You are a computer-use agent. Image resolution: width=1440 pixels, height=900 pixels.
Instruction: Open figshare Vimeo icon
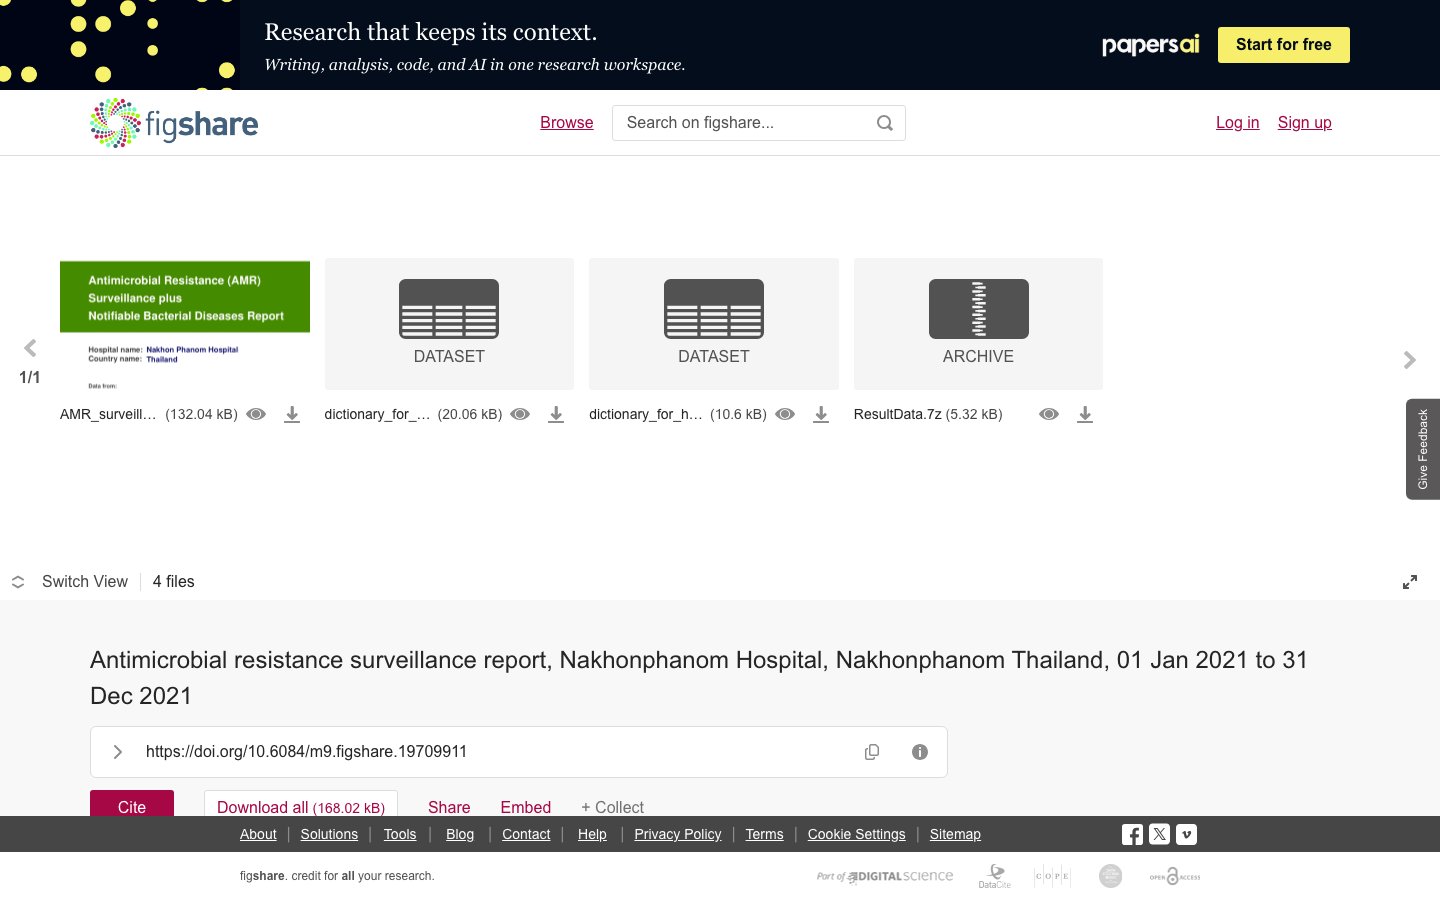tap(1186, 834)
